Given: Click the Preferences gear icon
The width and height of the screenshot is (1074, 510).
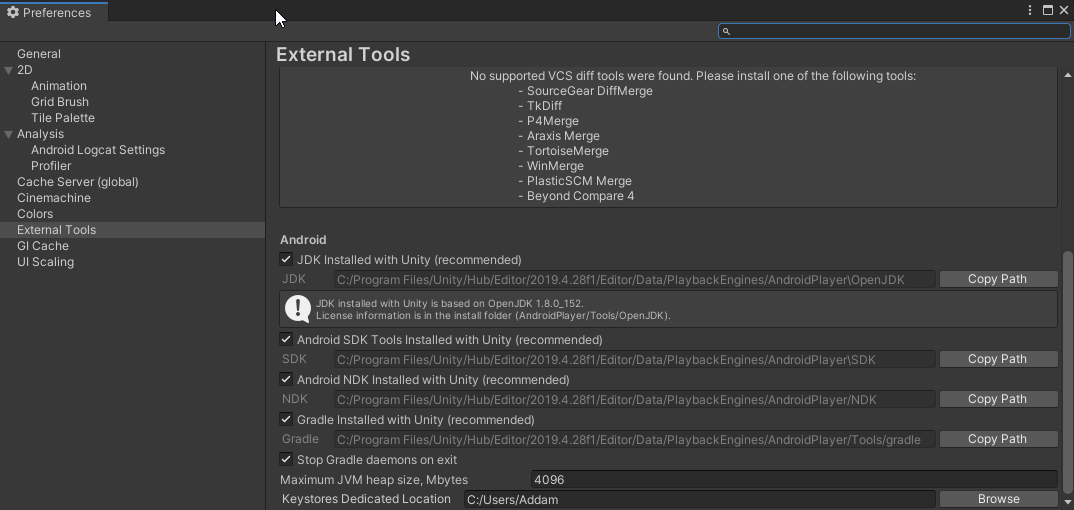Looking at the screenshot, I should [x=12, y=12].
